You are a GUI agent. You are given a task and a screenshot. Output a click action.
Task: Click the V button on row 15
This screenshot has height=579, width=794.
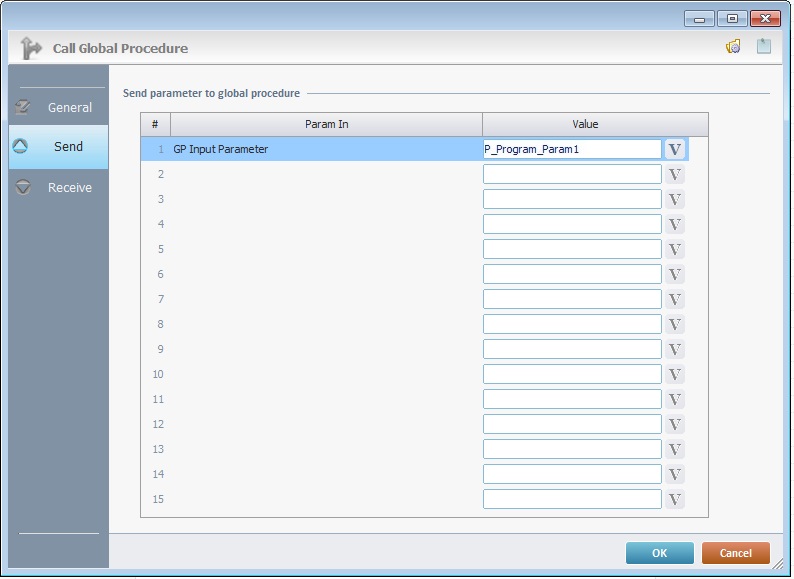675,499
